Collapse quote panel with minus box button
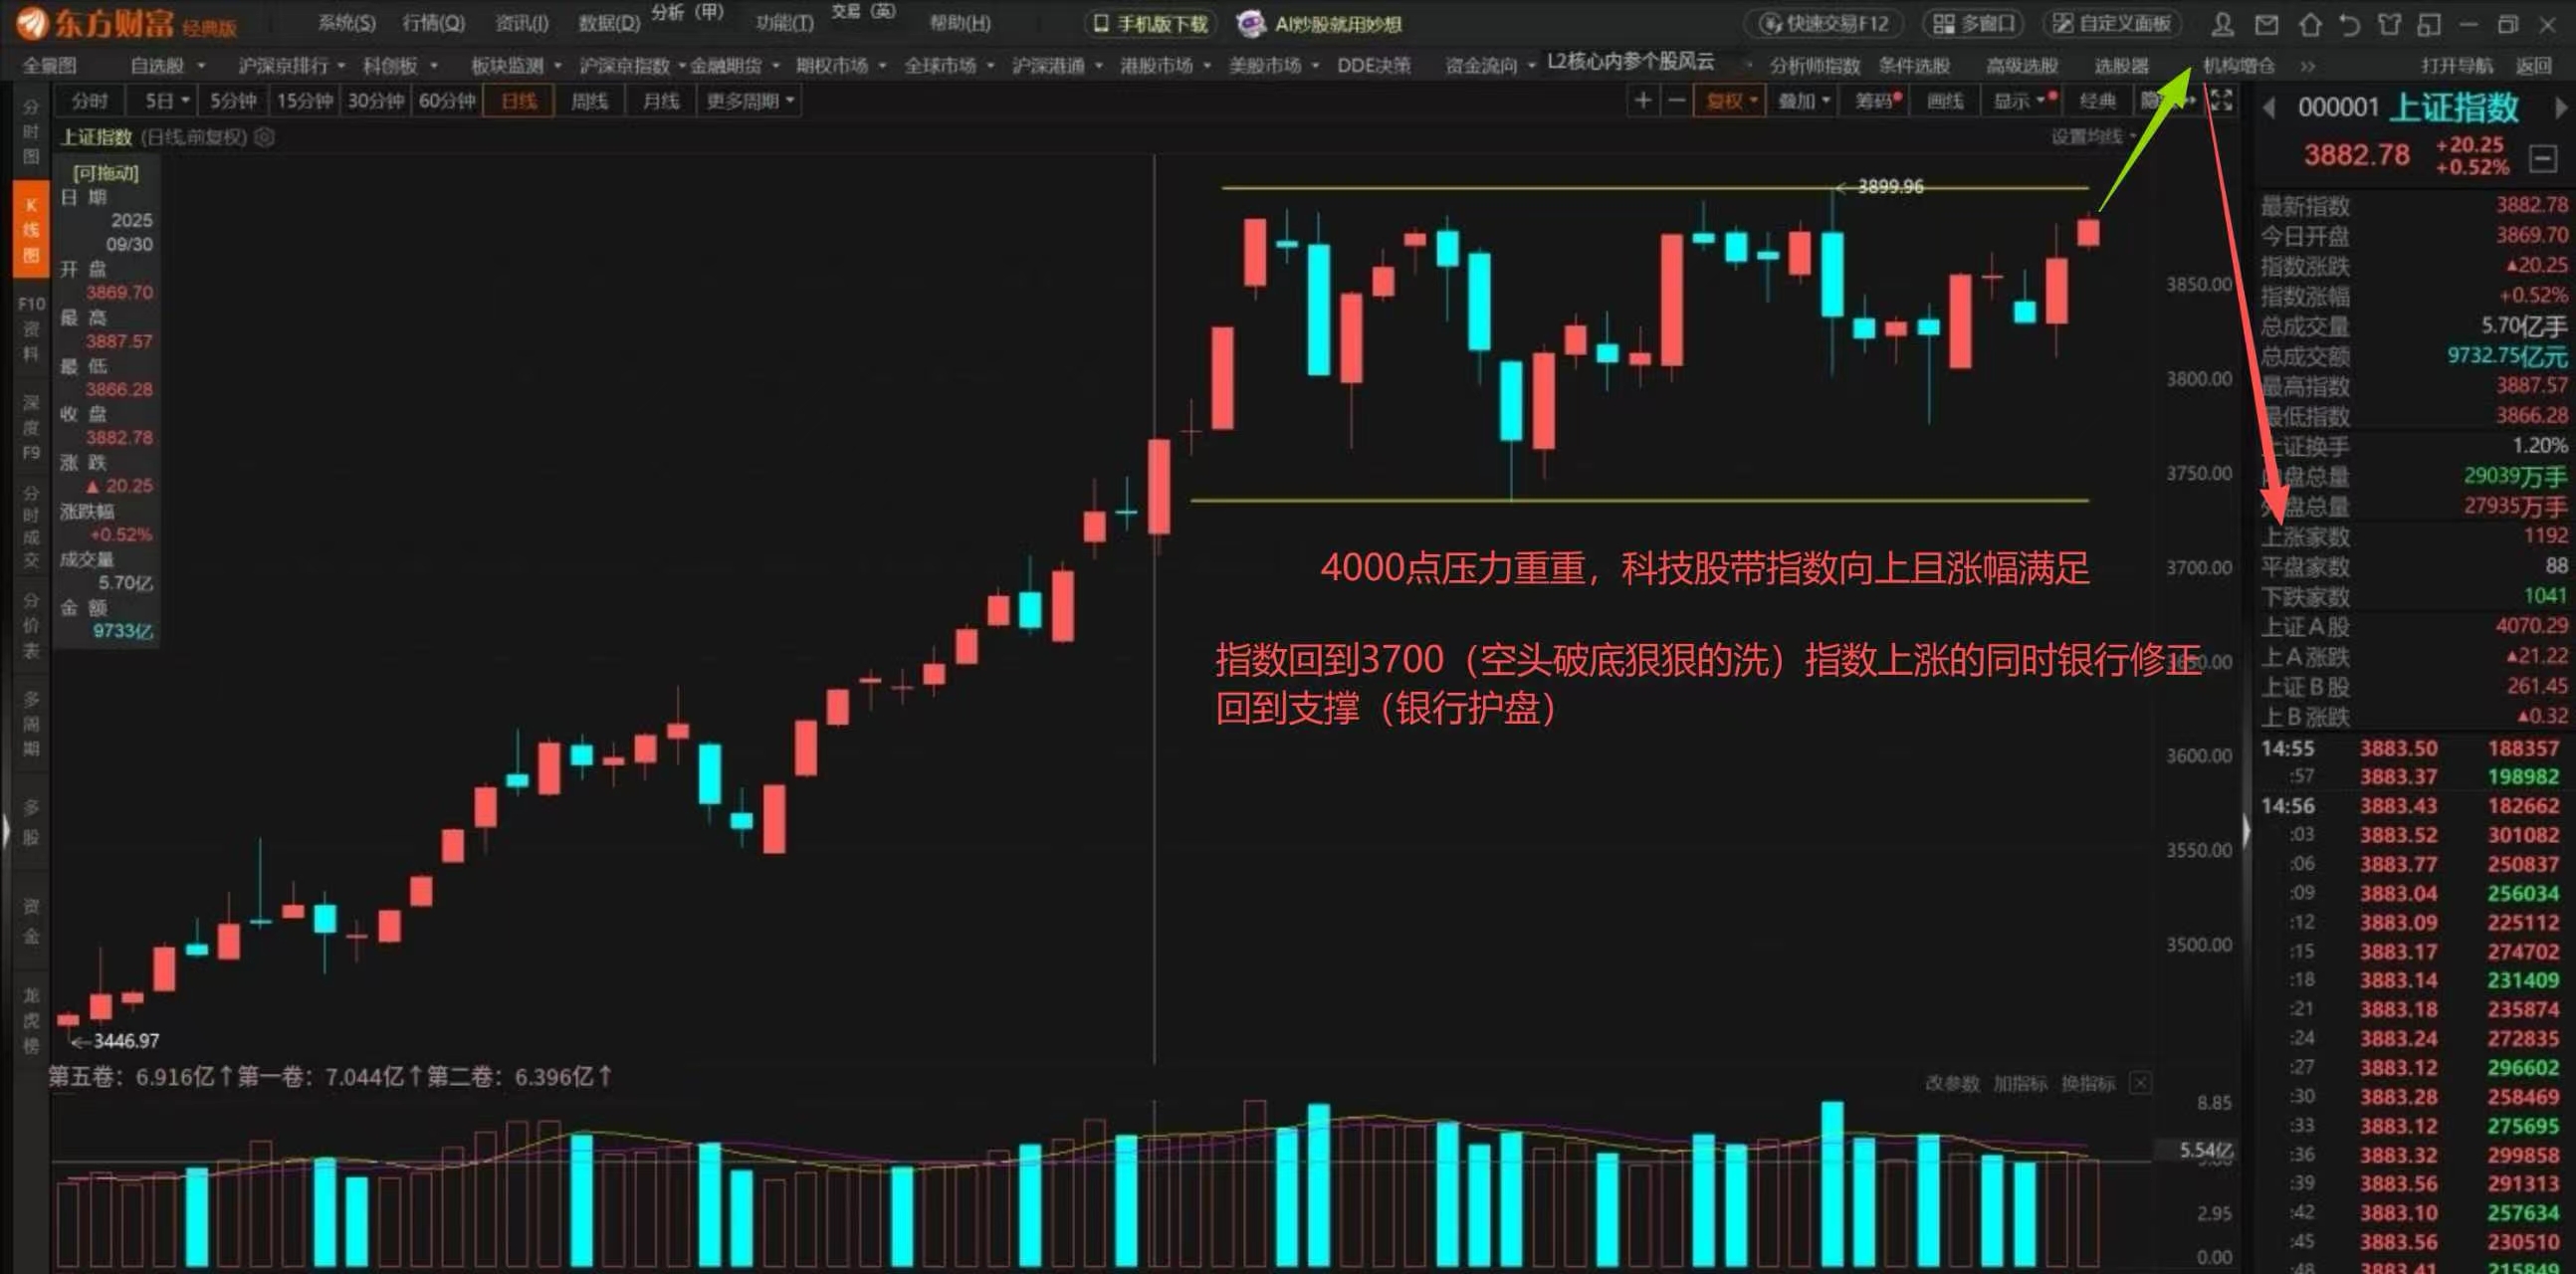Screen dimensions: 2576x1274 coord(2542,157)
